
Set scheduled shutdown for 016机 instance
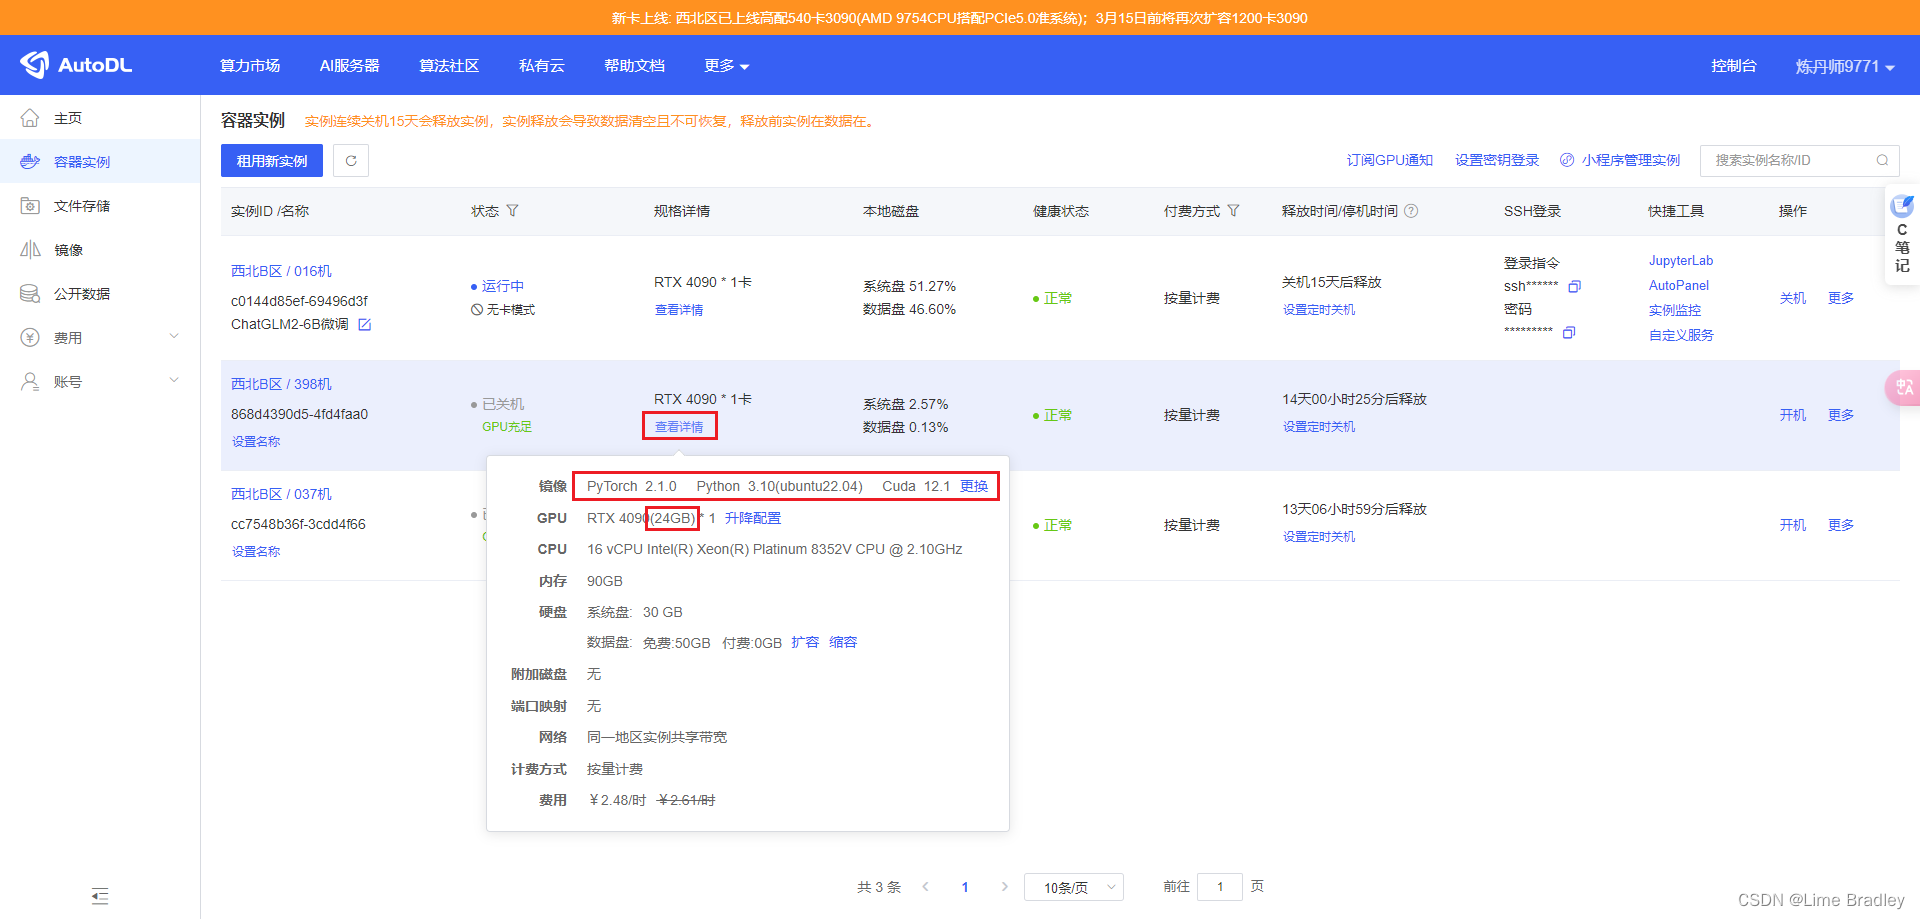(1319, 310)
